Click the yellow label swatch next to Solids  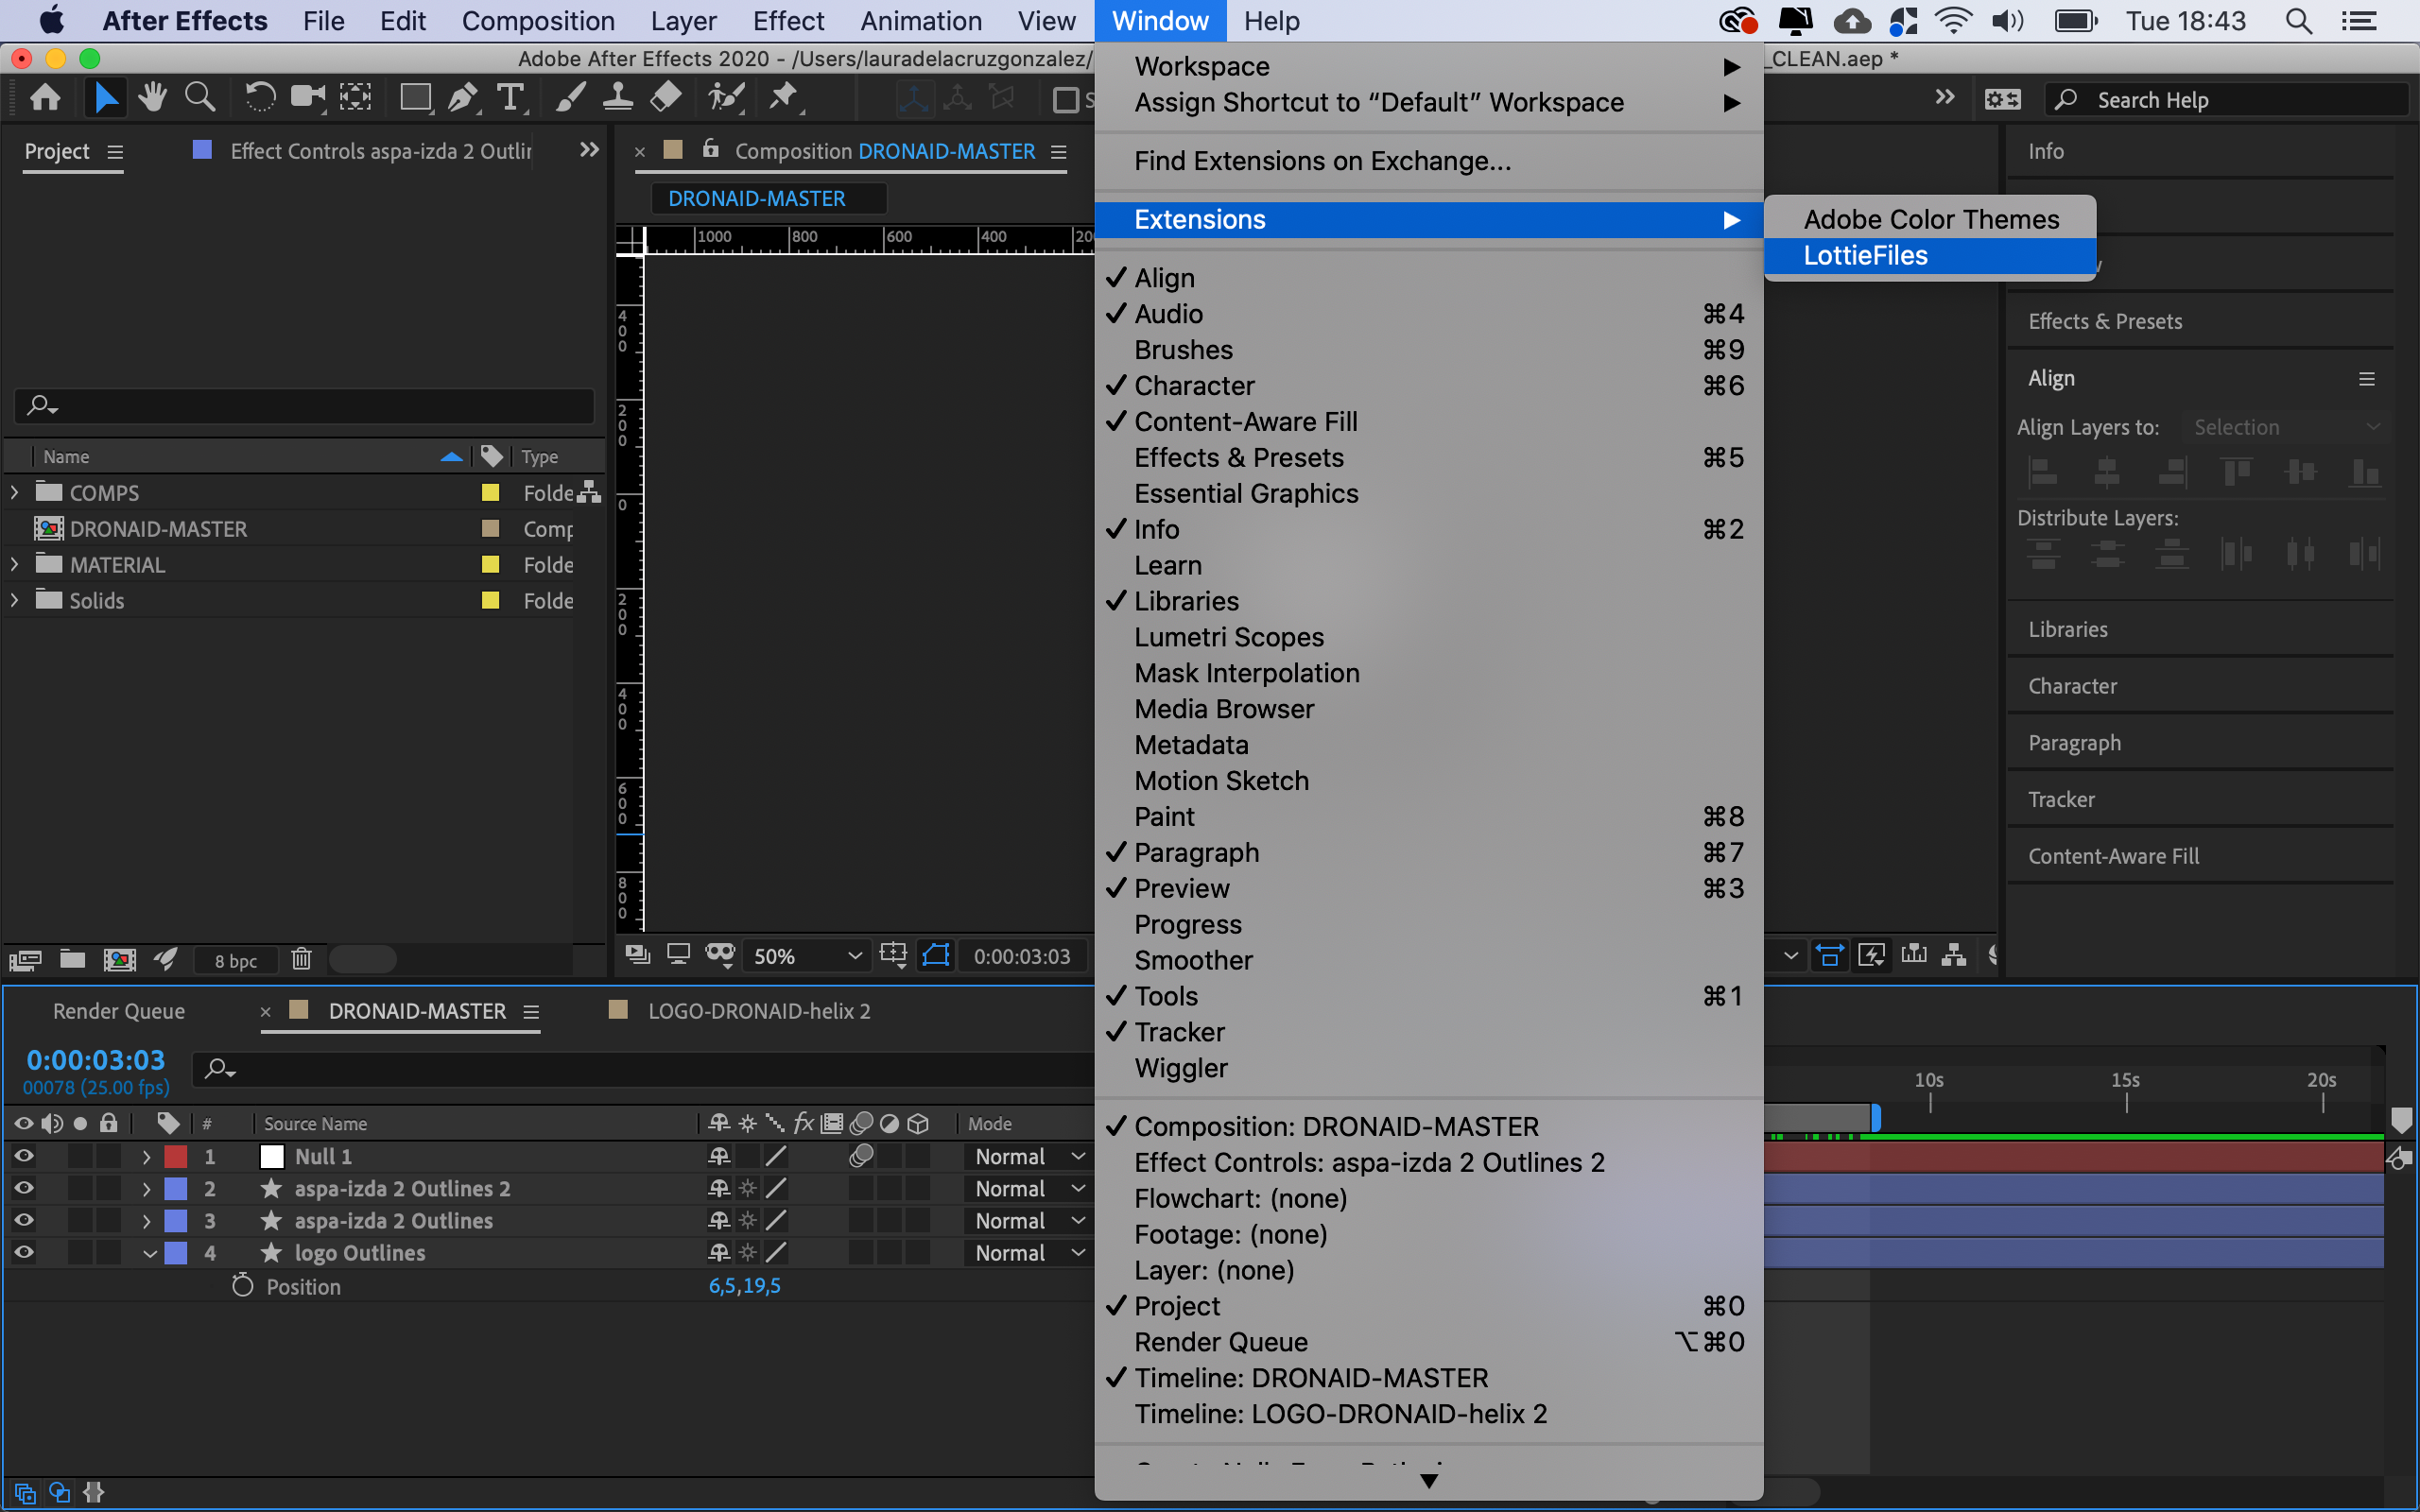click(x=489, y=600)
